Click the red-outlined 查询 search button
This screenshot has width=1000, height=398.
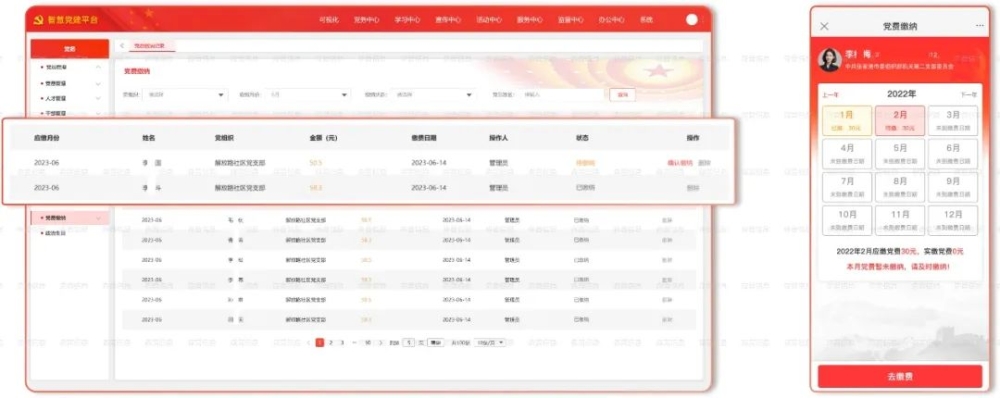pos(622,94)
